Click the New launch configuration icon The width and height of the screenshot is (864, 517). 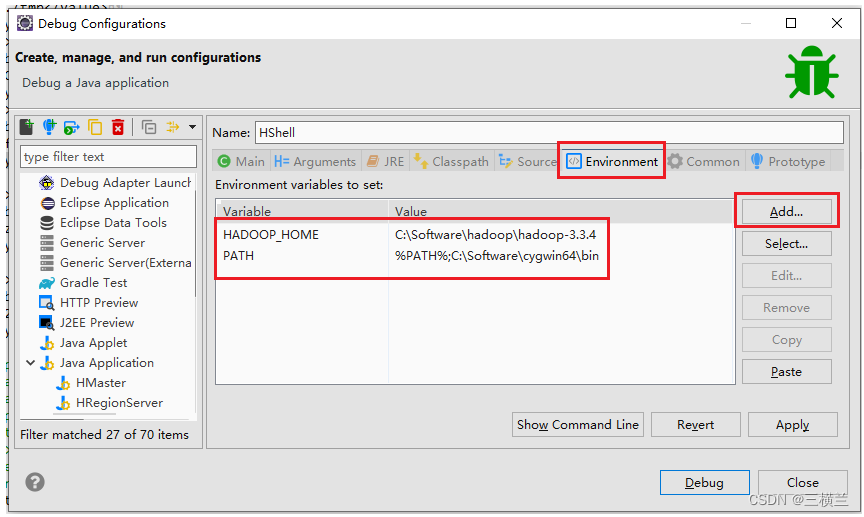pos(26,127)
